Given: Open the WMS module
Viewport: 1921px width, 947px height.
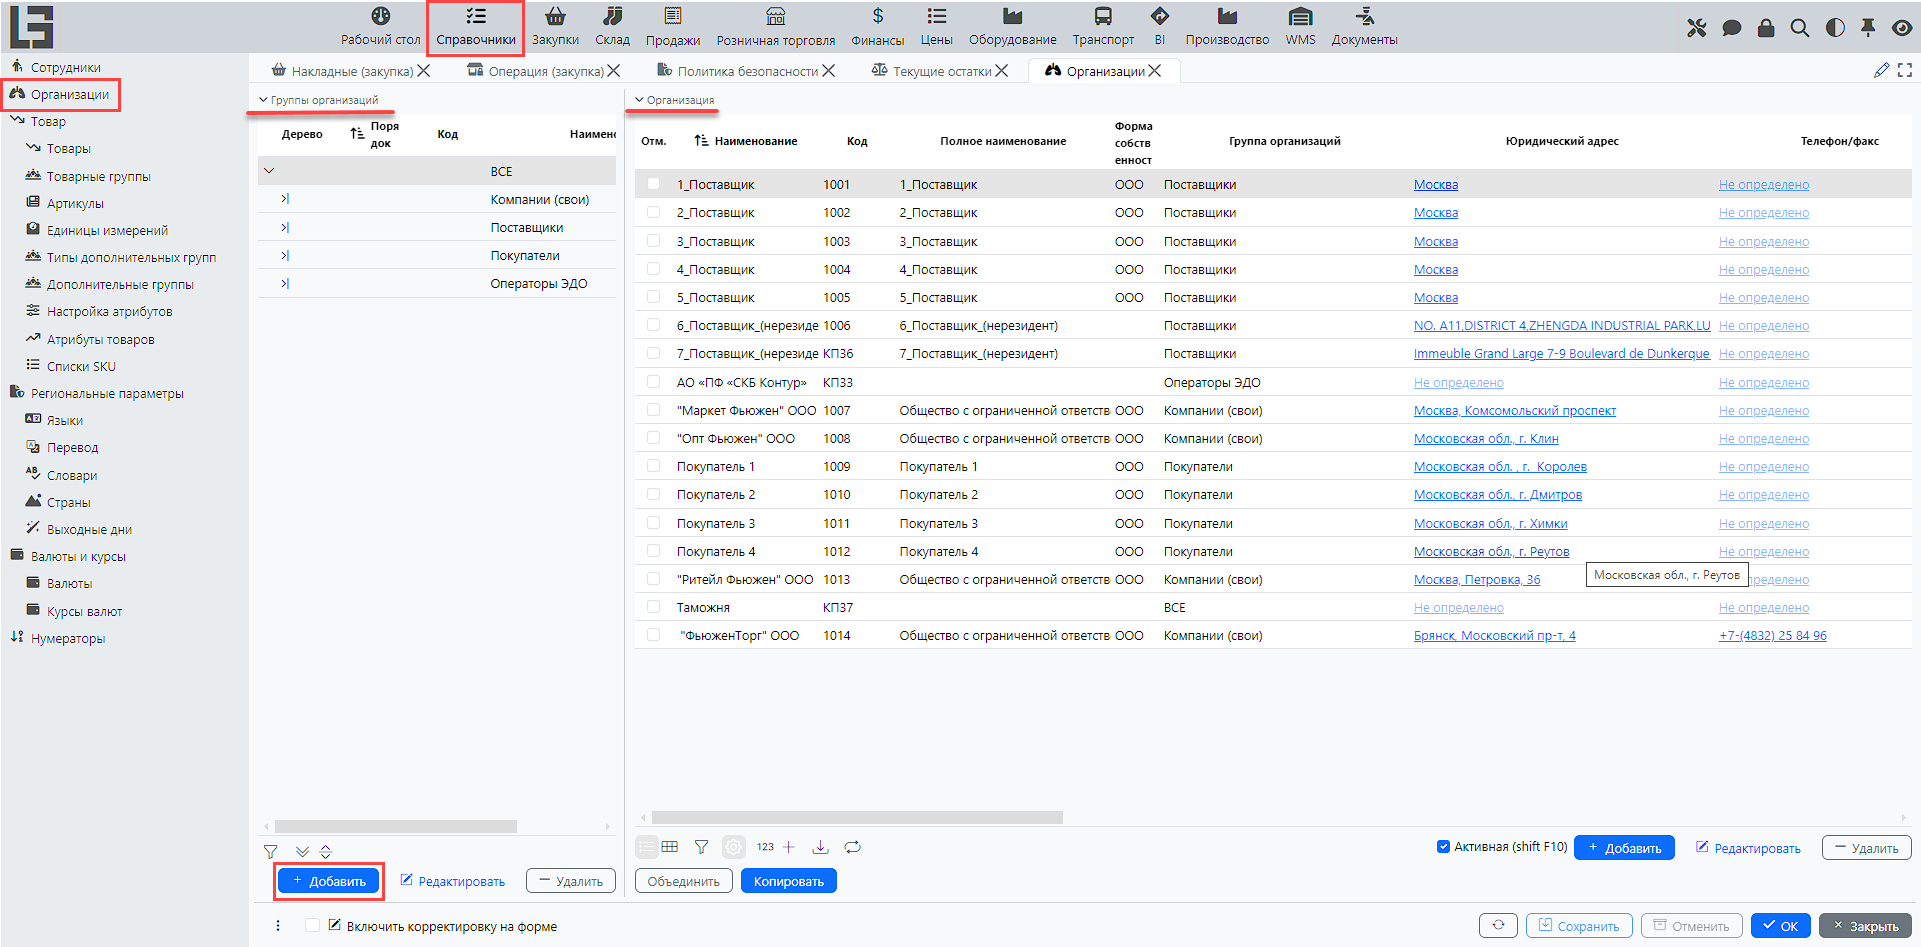Looking at the screenshot, I should click(1300, 26).
